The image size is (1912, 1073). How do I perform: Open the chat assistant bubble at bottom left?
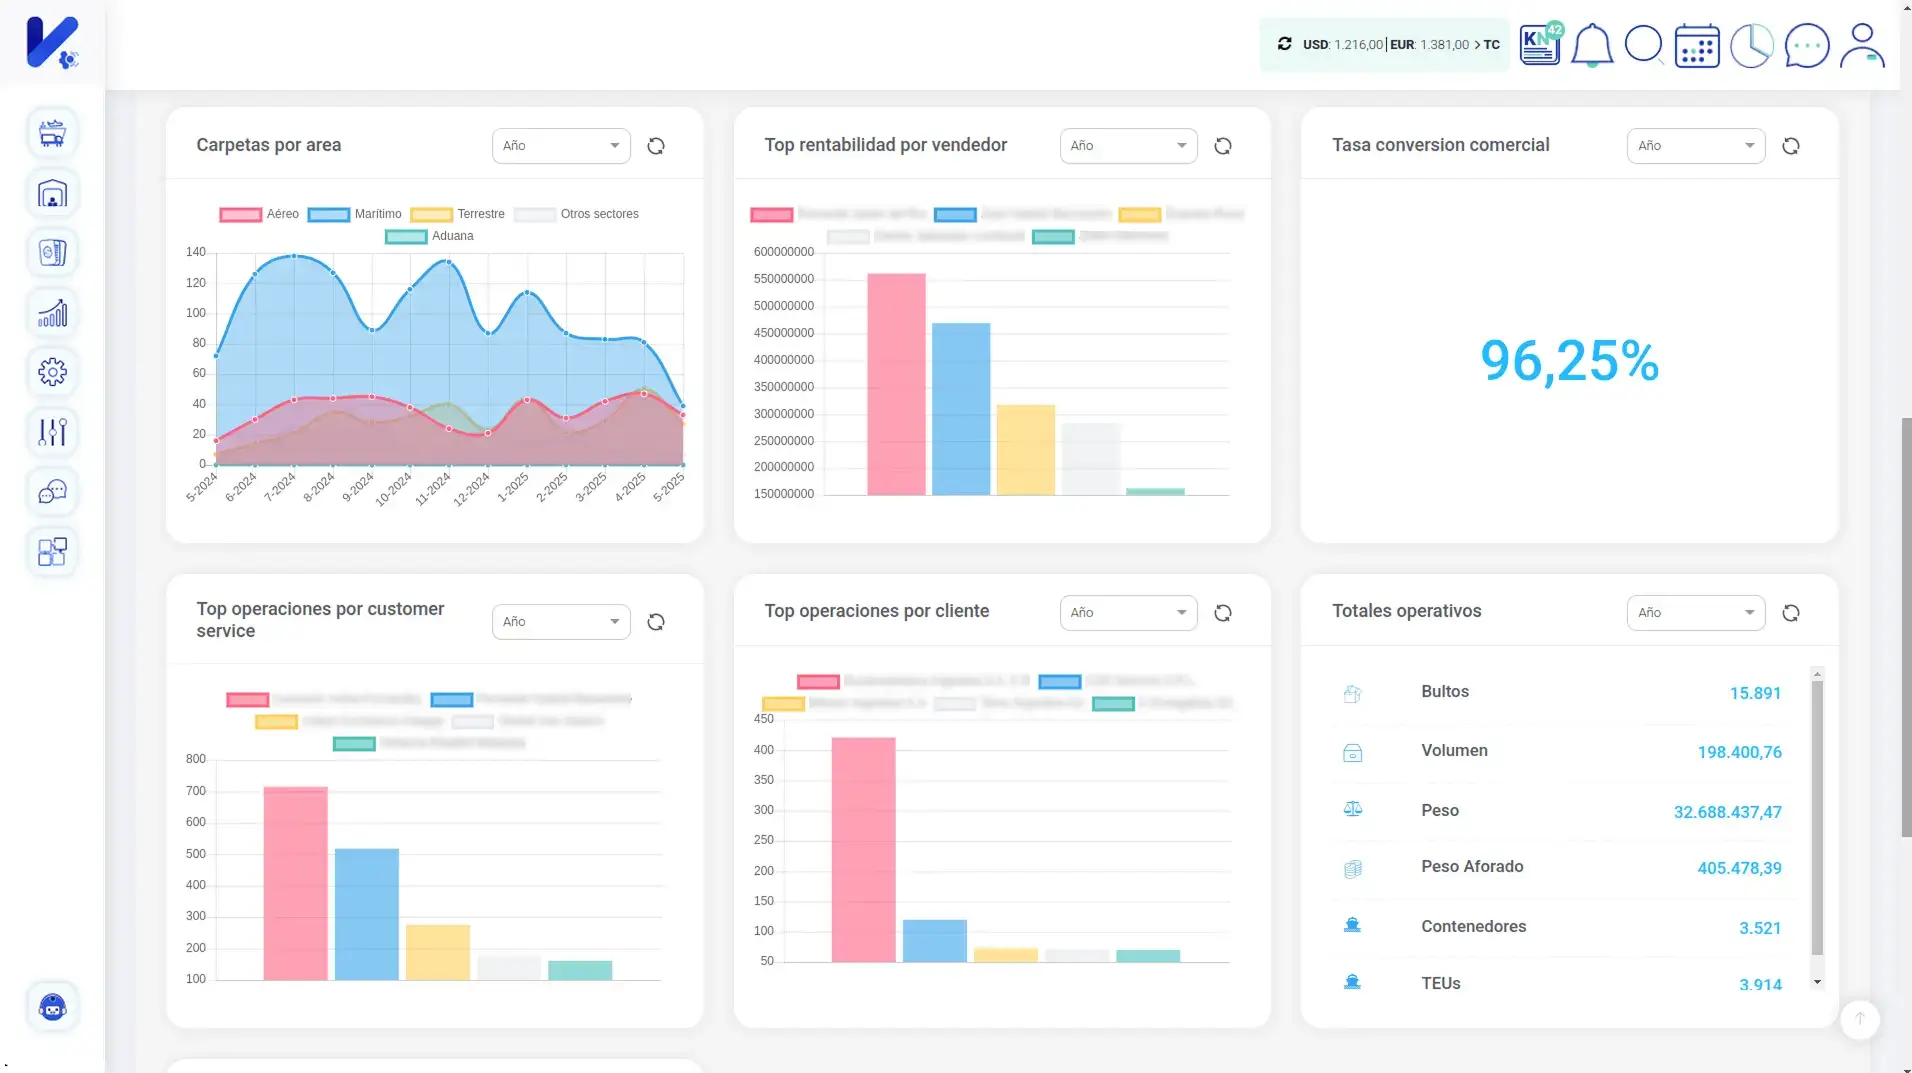51,1006
